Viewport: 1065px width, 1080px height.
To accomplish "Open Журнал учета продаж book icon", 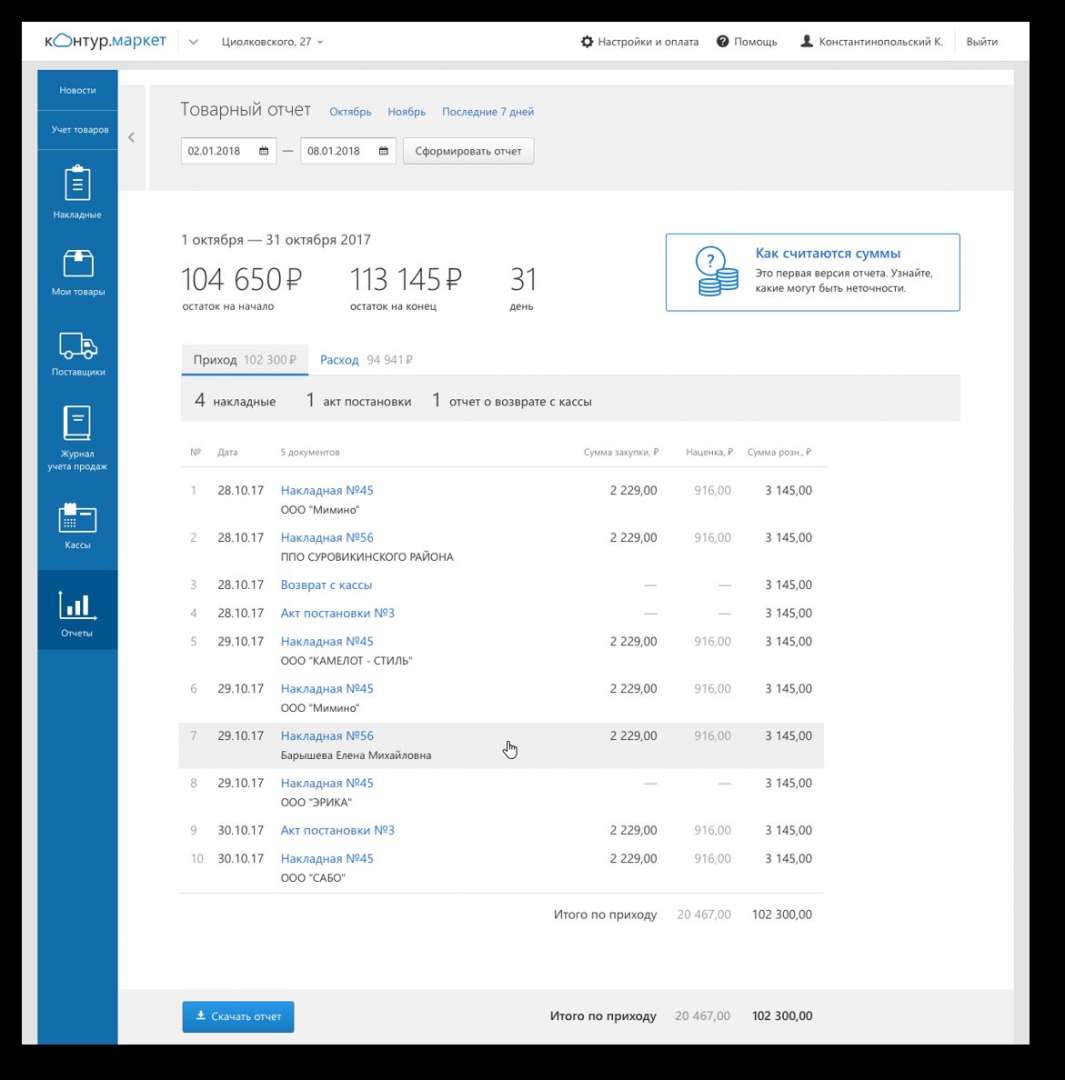I will [77, 422].
